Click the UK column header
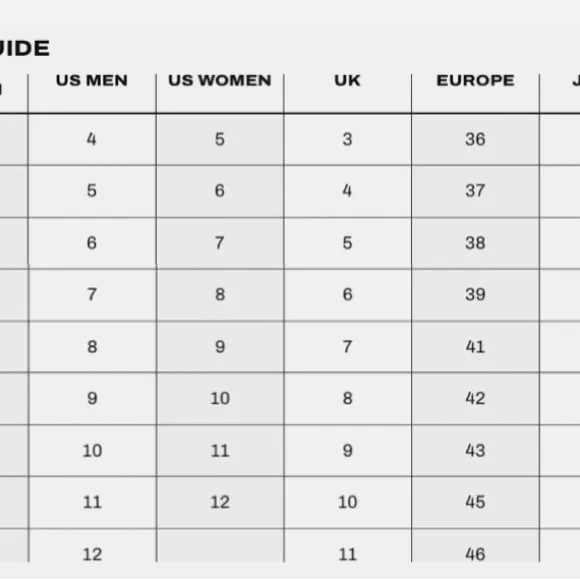Viewport: 580px width, 580px height. tap(347, 81)
